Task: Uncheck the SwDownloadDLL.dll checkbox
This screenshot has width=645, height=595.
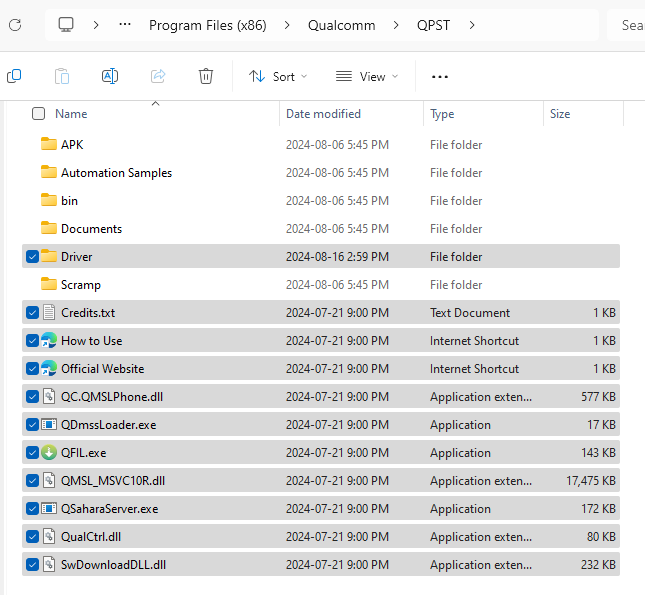Action: tap(32, 565)
